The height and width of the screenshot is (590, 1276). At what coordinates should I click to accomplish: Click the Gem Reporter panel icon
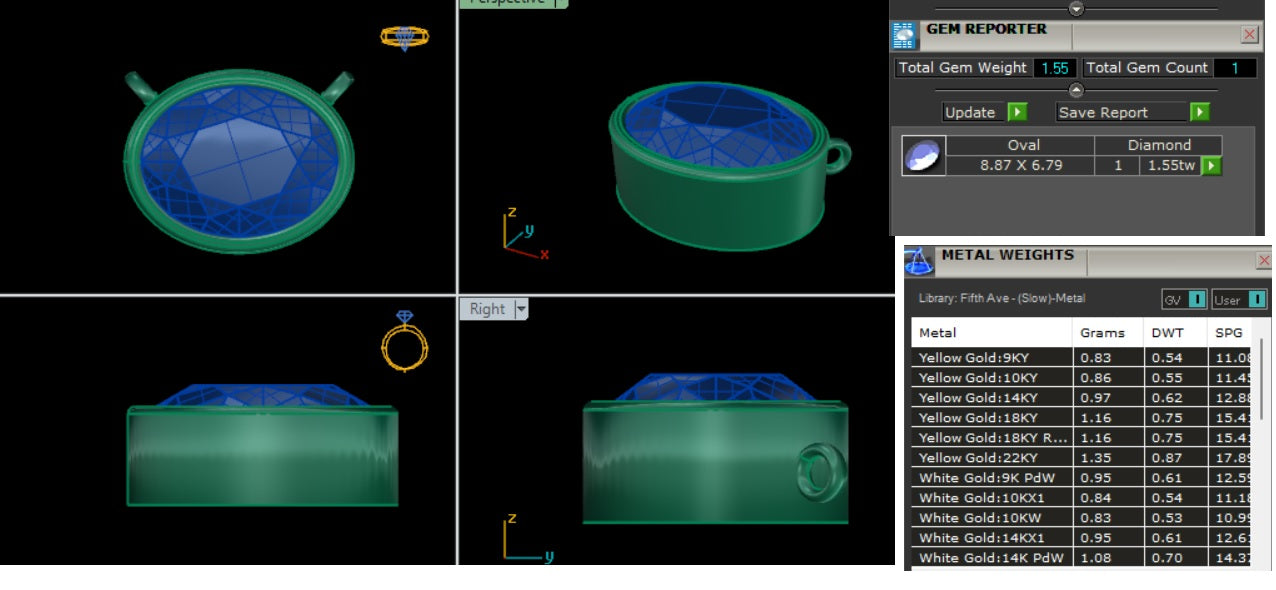pos(904,35)
